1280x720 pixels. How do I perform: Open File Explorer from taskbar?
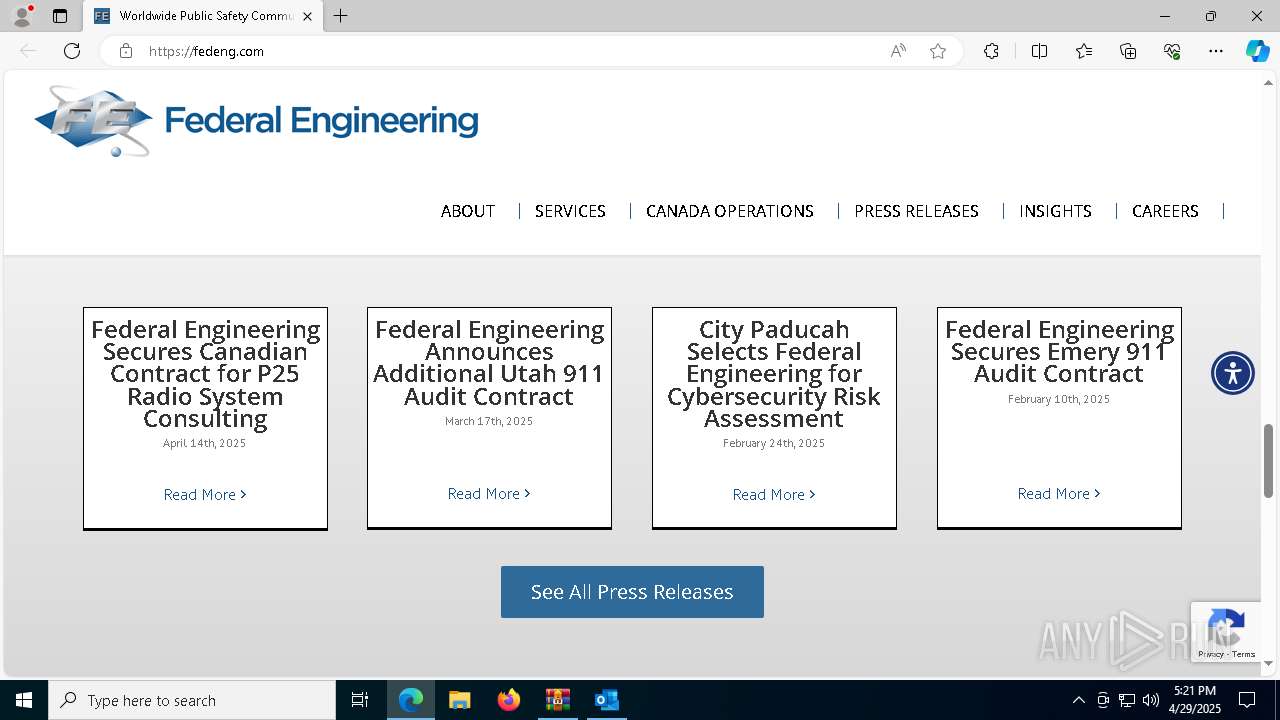459,700
